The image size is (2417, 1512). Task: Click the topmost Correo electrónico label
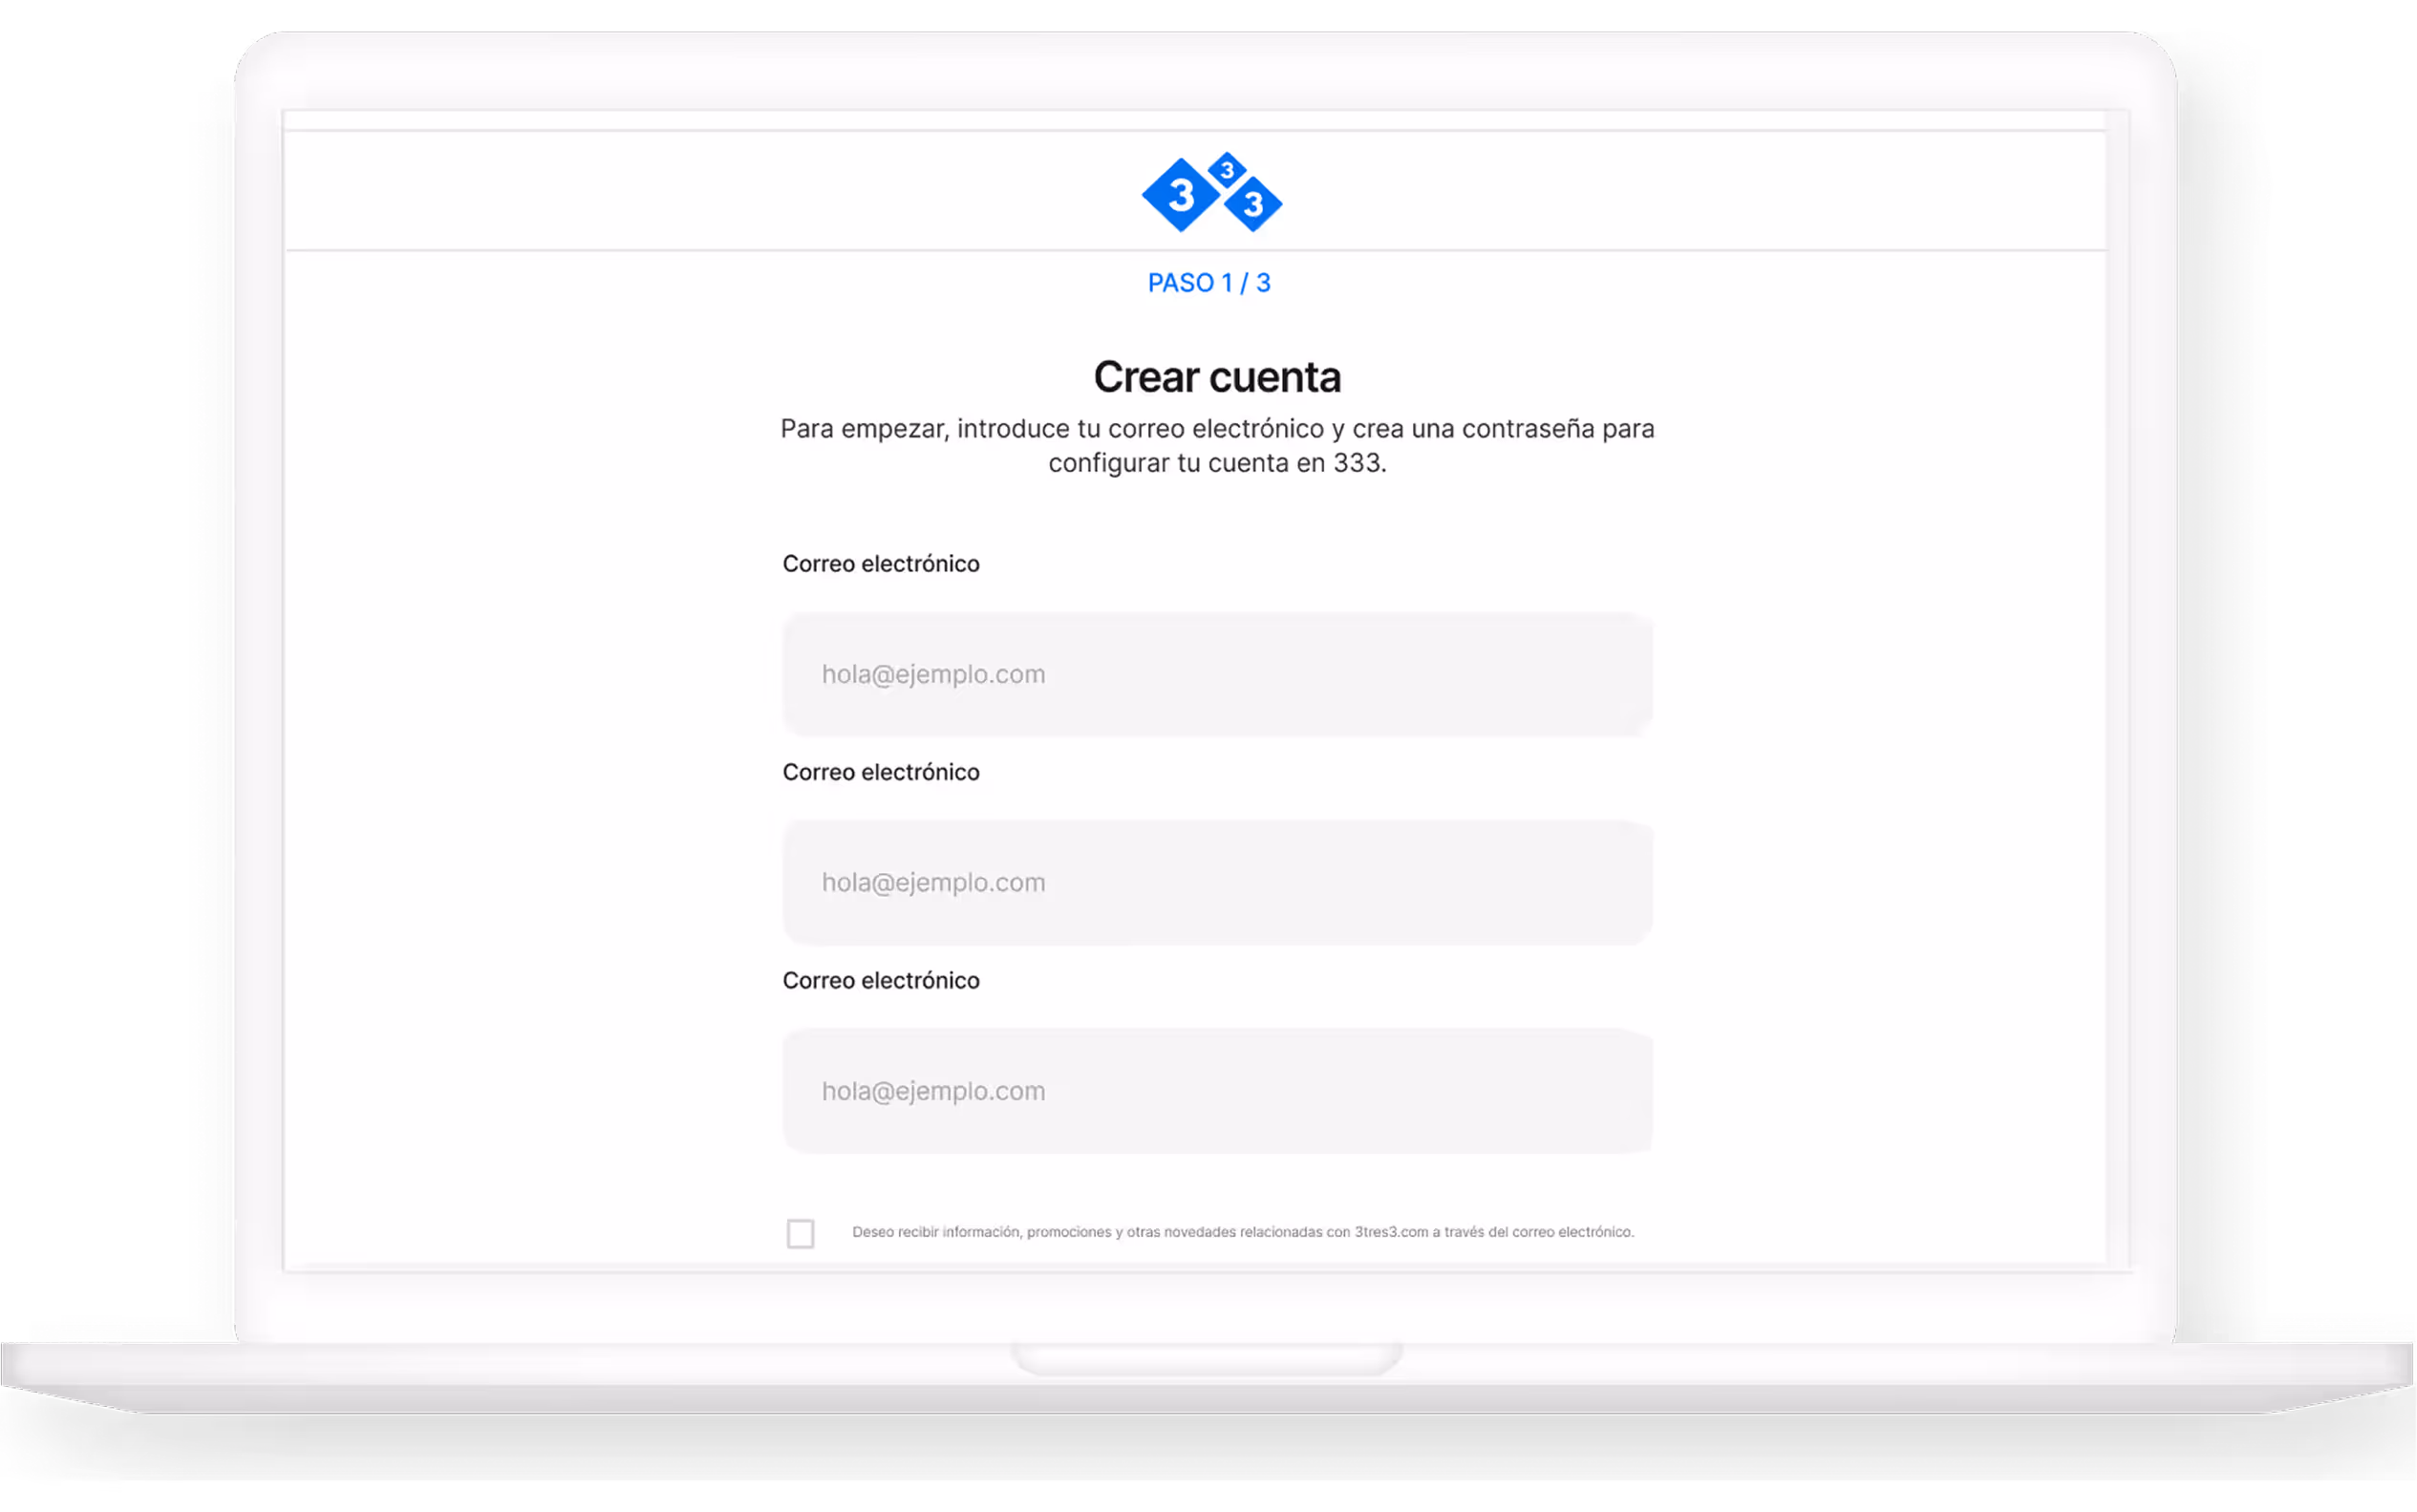(x=881, y=564)
